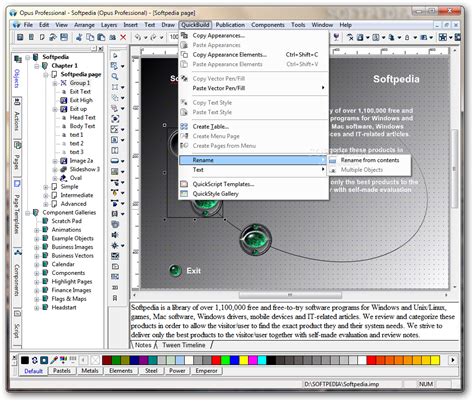Click the palette scroll right arrow
The height and width of the screenshot is (402, 474).
coord(453,360)
